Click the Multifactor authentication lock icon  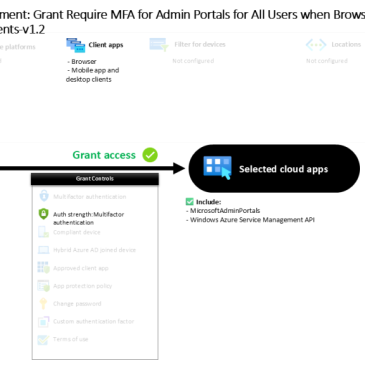pos(44,196)
